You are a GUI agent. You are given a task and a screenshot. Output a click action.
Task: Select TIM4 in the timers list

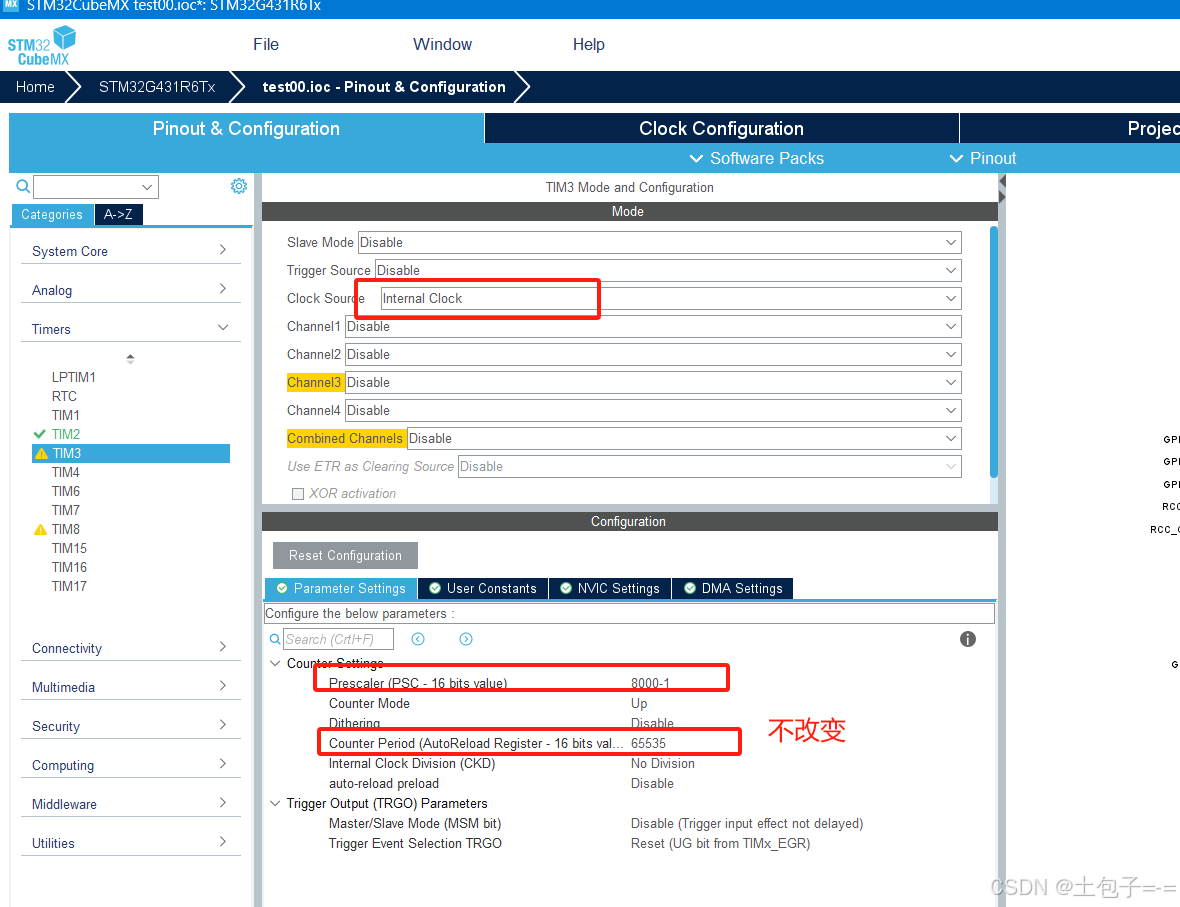click(65, 473)
